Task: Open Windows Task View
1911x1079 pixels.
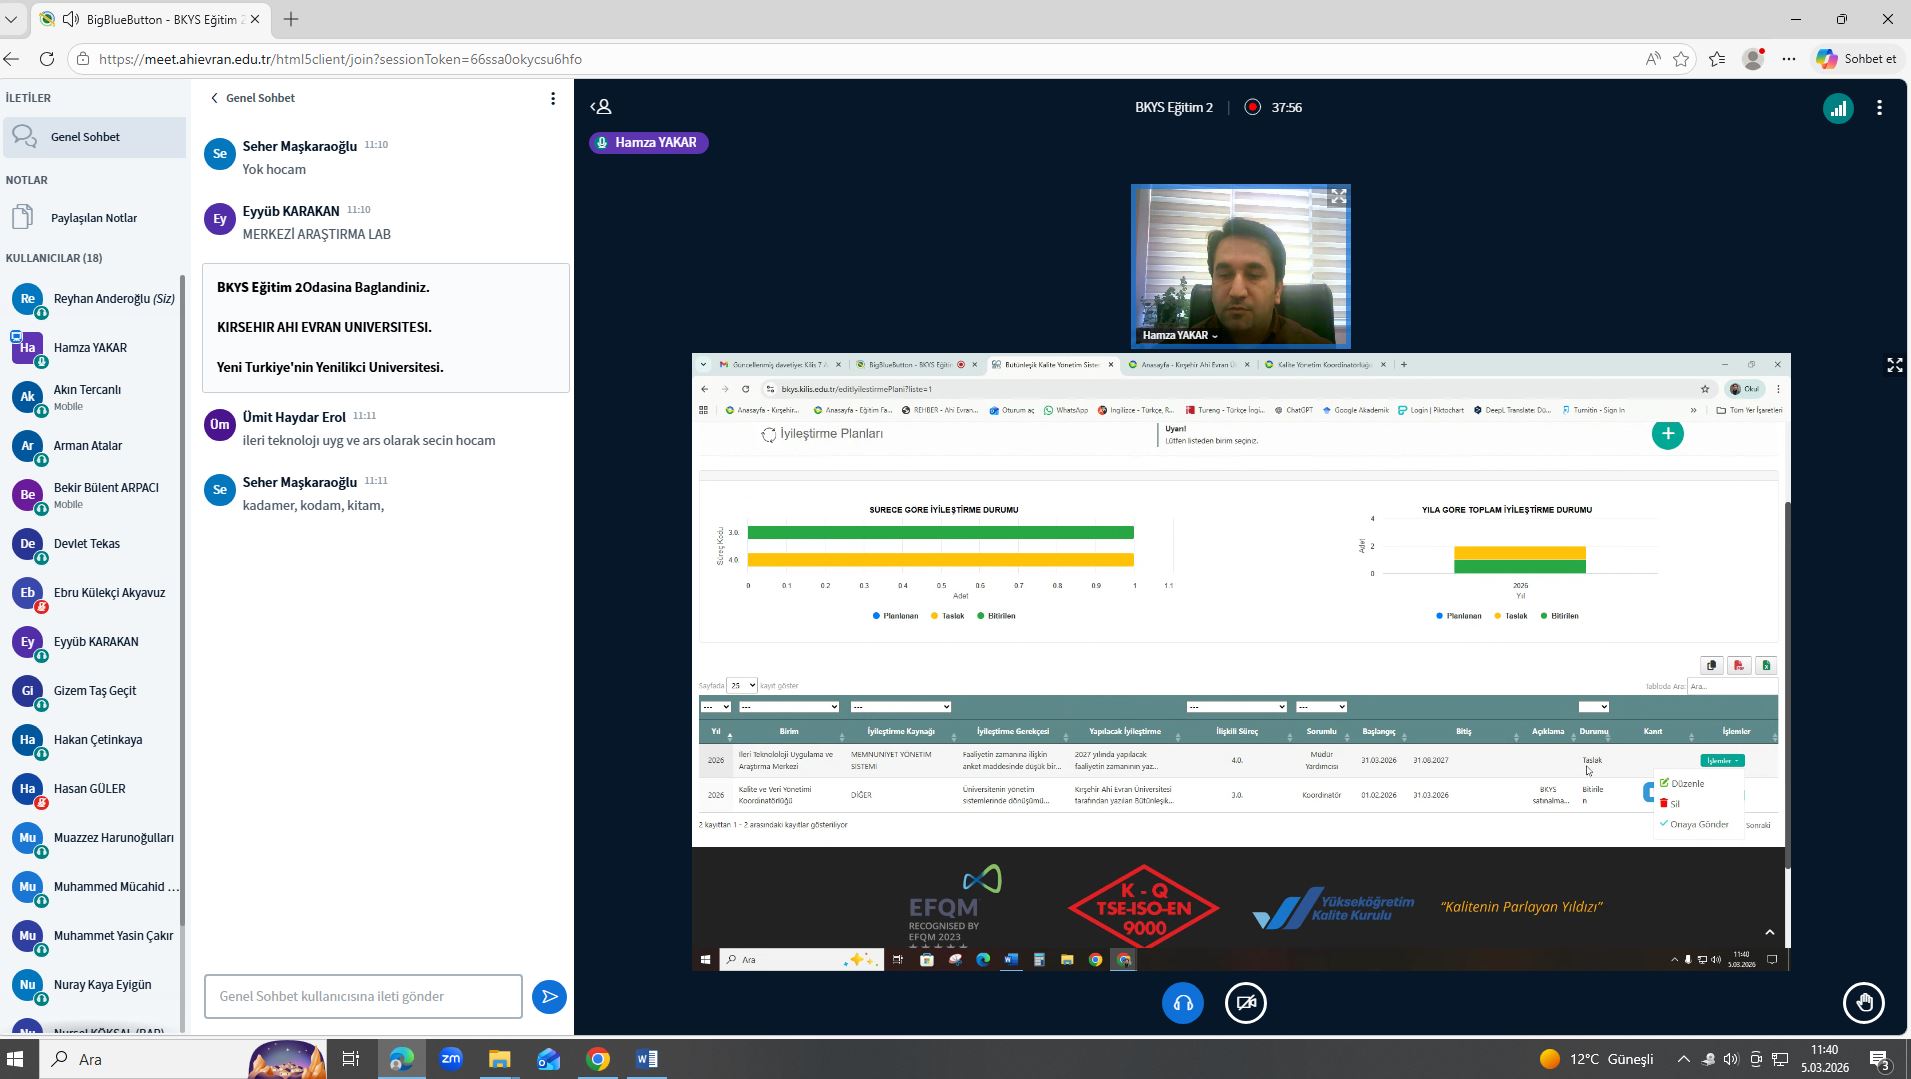Action: coord(351,1059)
